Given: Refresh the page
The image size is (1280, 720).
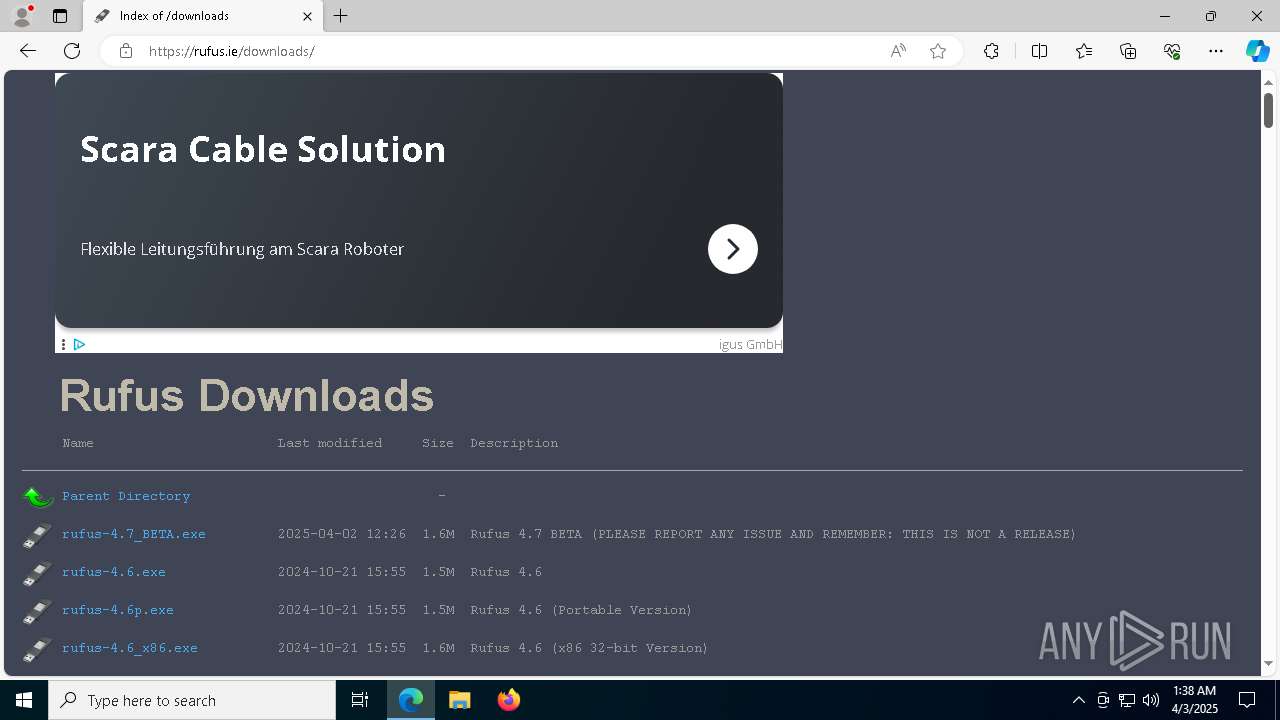Looking at the screenshot, I should 72,51.
